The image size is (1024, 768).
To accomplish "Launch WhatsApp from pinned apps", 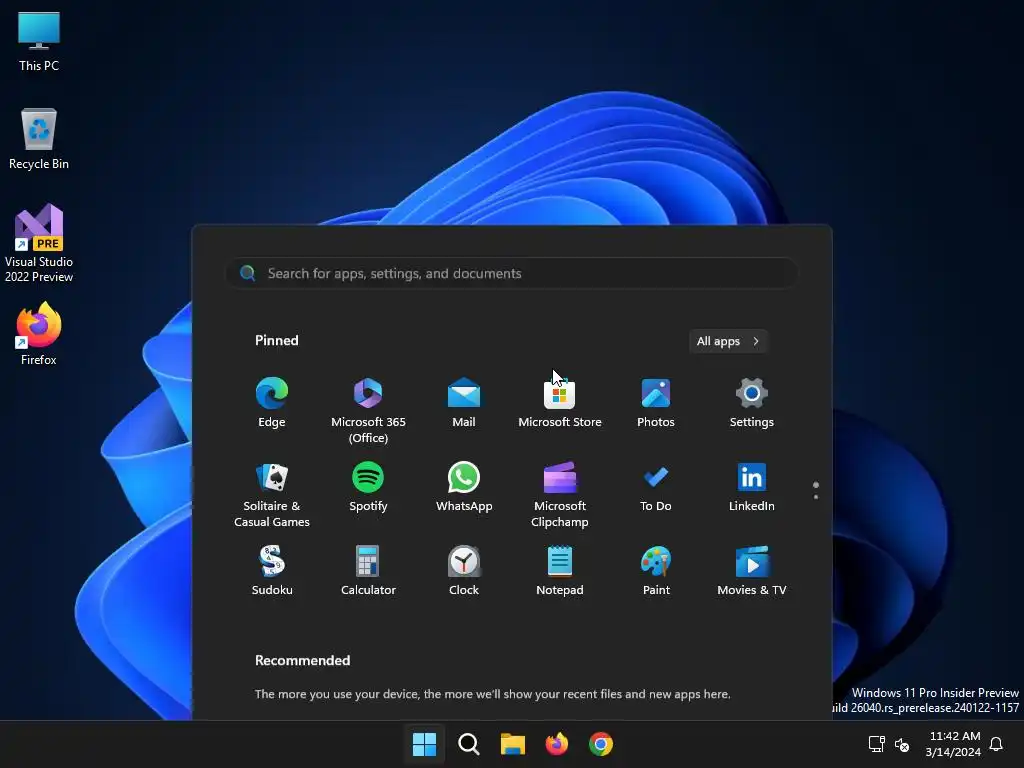I will pos(464,487).
